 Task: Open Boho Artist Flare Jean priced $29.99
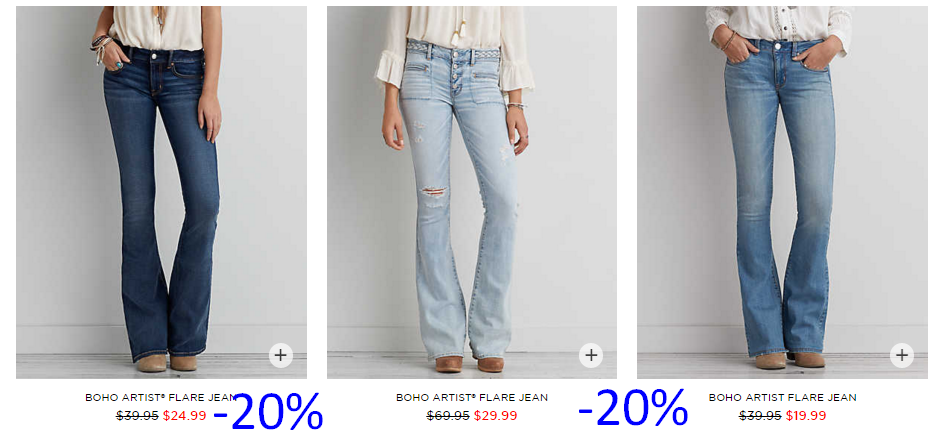pos(472,397)
